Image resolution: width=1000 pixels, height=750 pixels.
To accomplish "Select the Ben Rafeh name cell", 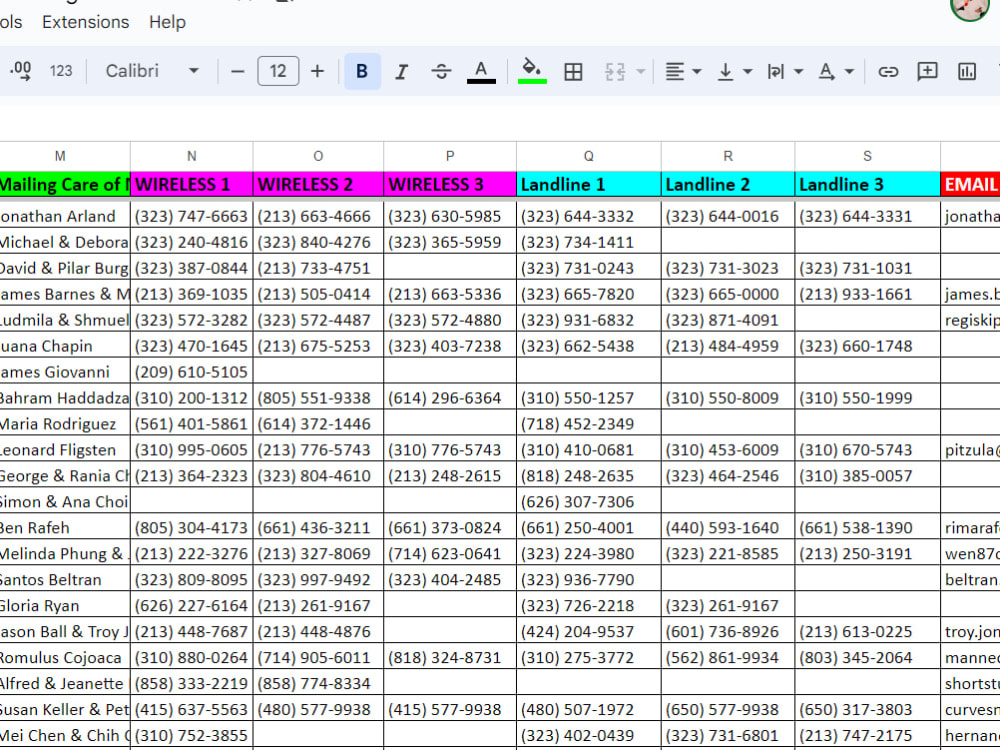I will pyautogui.click(x=64, y=528).
